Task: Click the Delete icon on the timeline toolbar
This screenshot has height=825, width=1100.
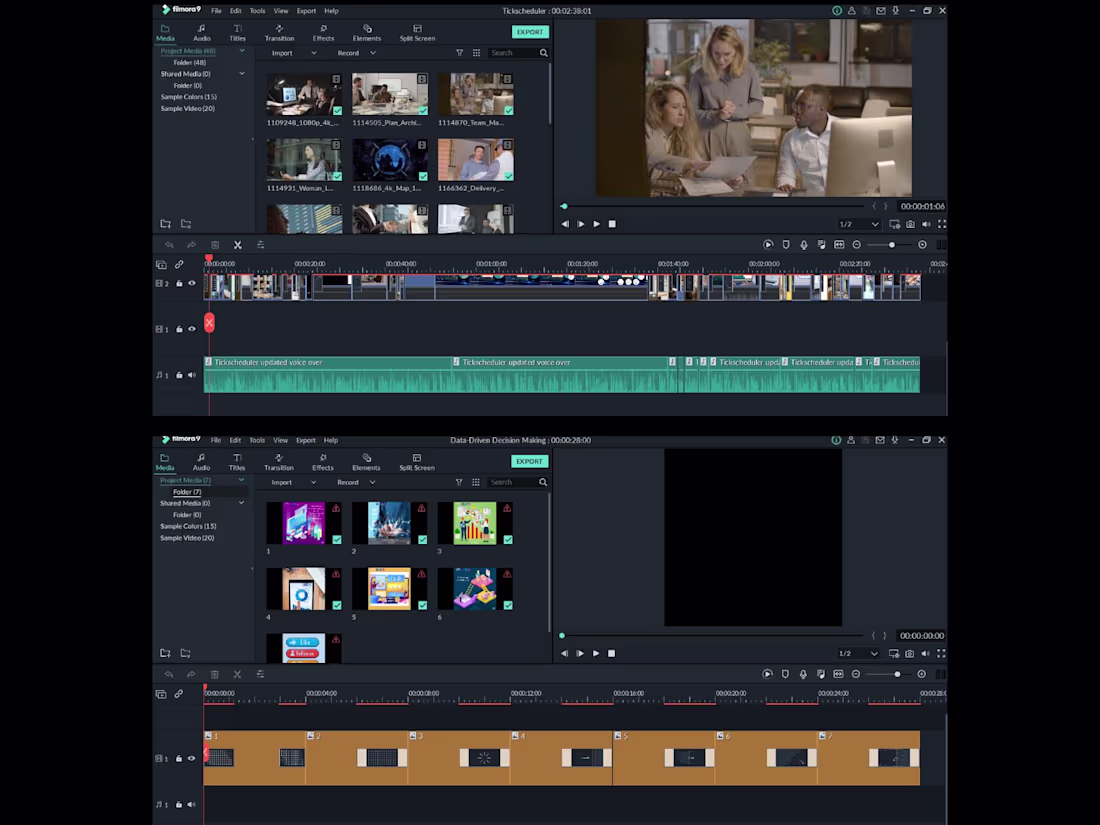Action: (214, 244)
